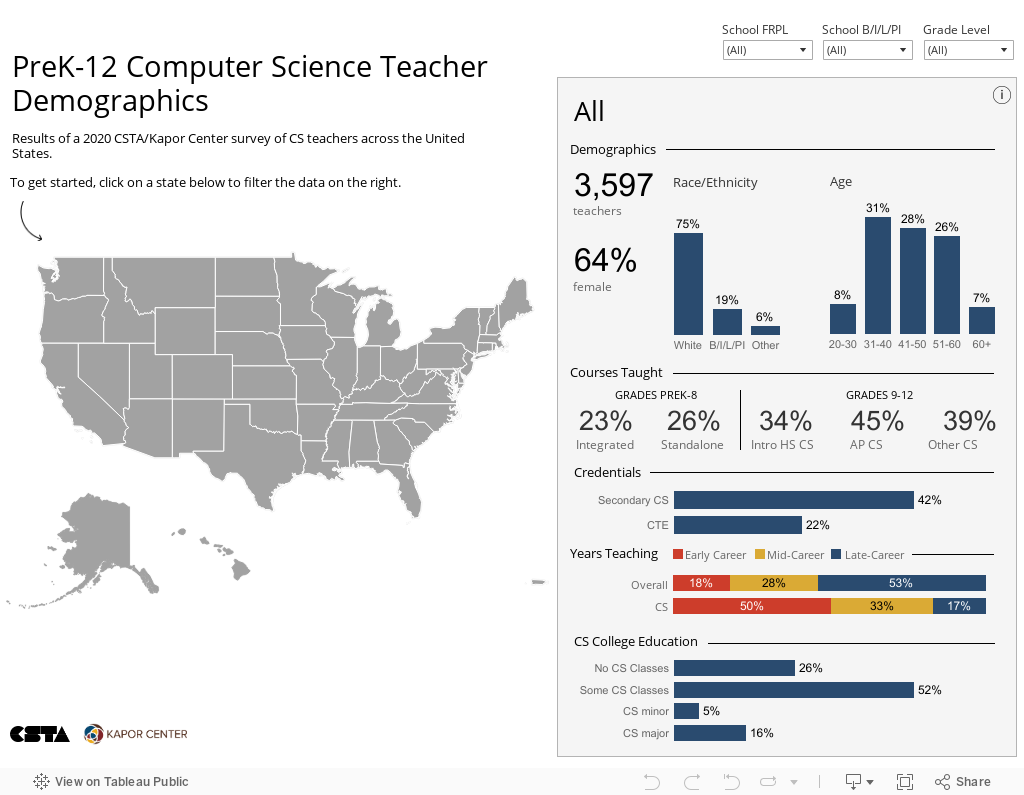Open the School FRPL dropdown
This screenshot has width=1024, height=795.
[767, 50]
